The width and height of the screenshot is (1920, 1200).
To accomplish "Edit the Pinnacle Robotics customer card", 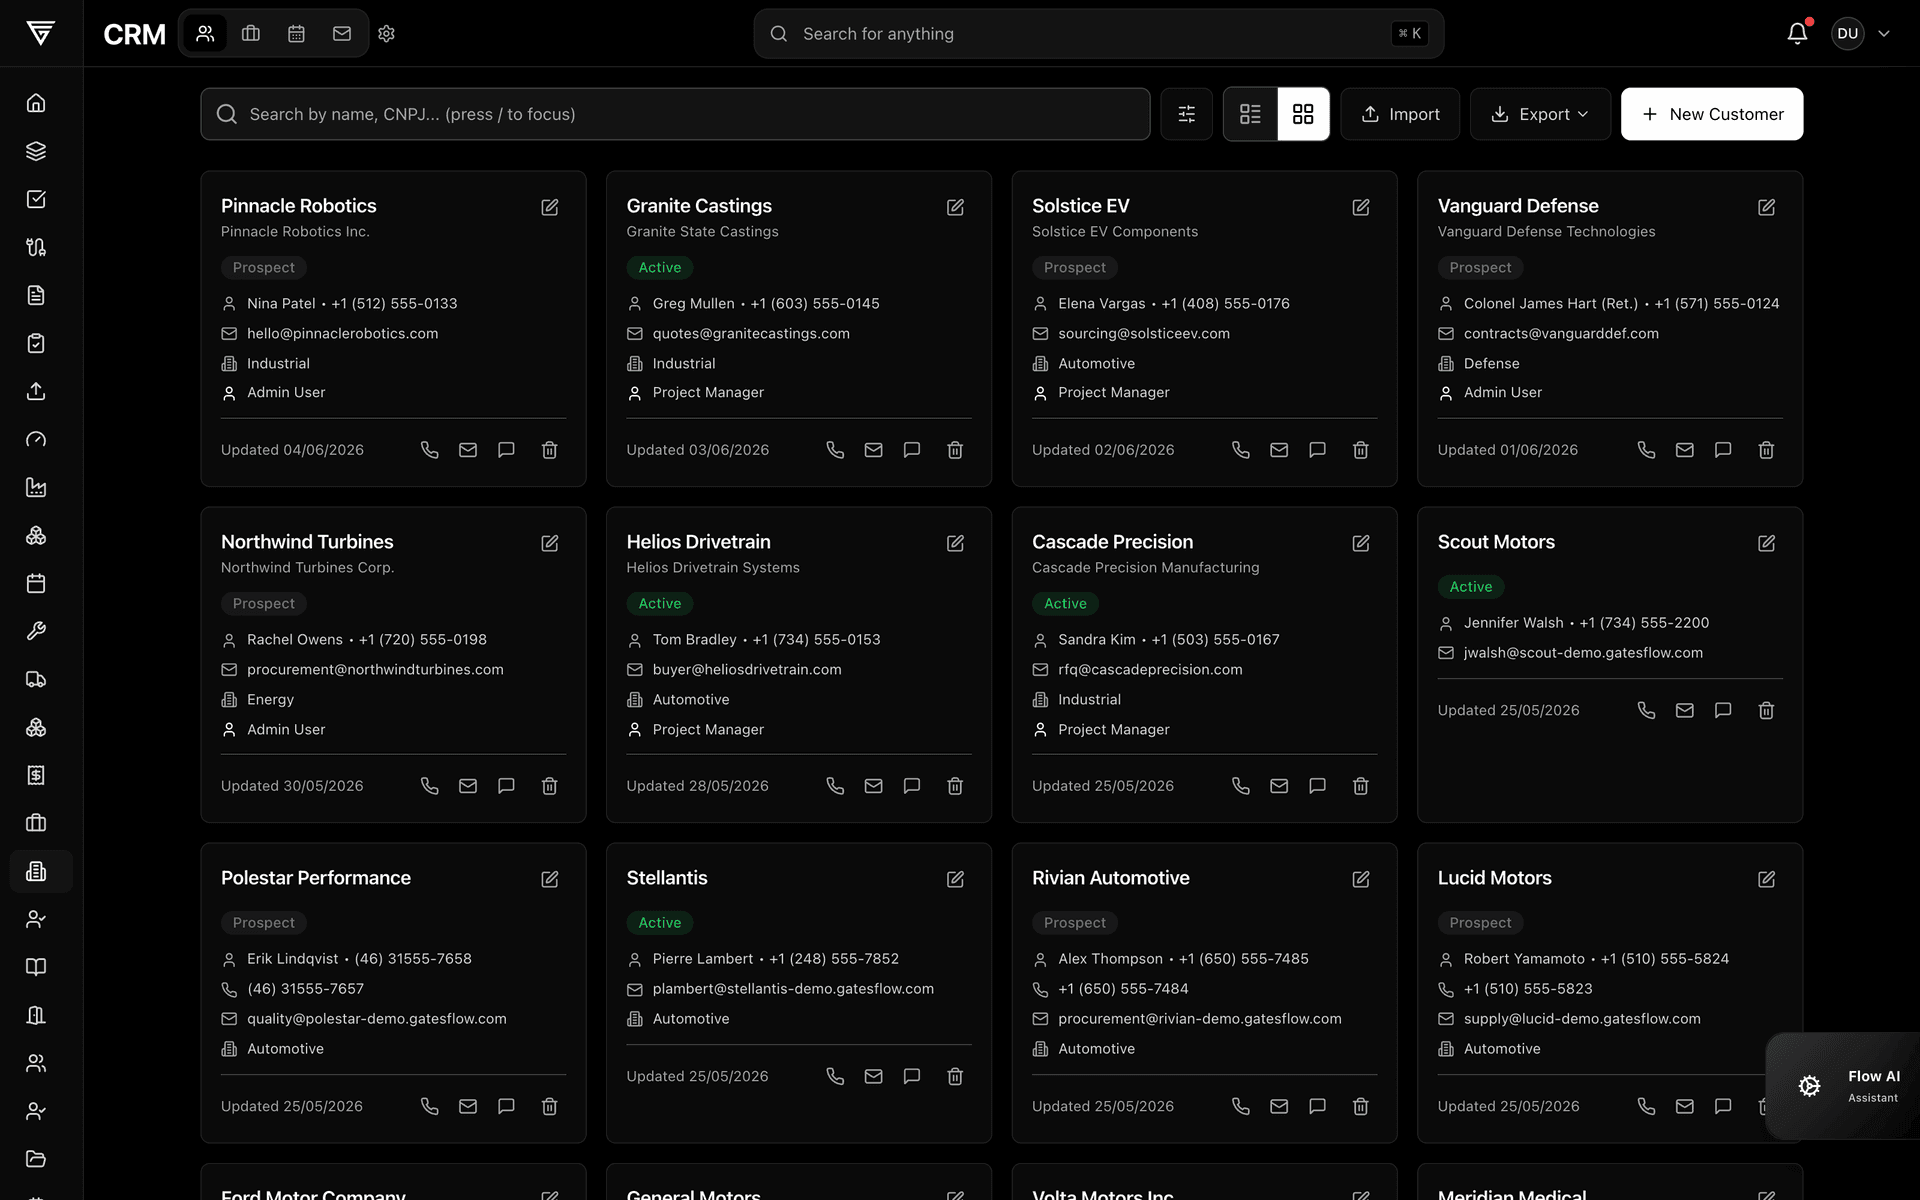I will [x=550, y=207].
